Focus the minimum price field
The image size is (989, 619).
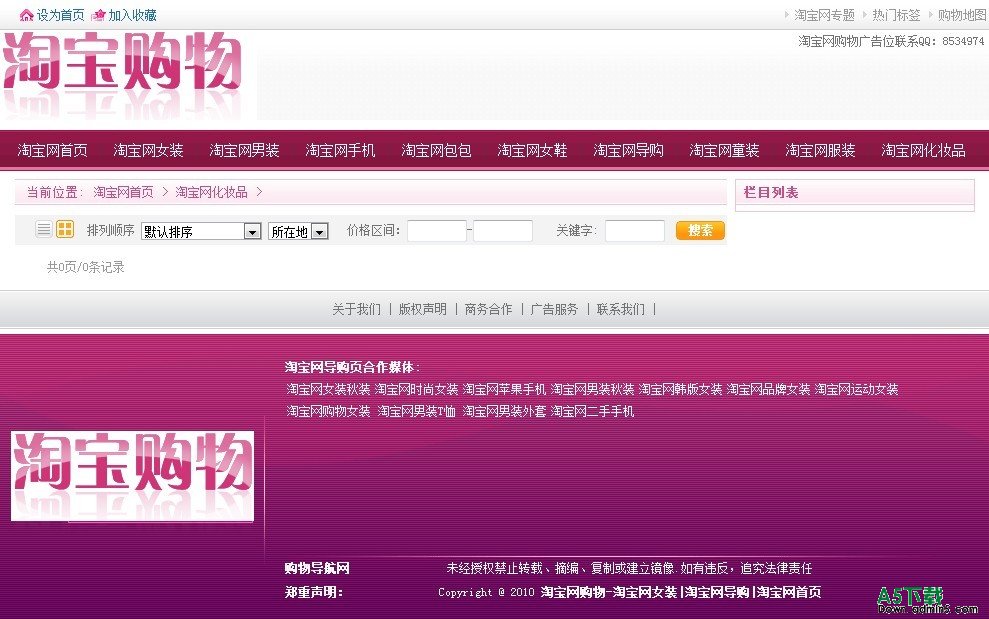436,230
